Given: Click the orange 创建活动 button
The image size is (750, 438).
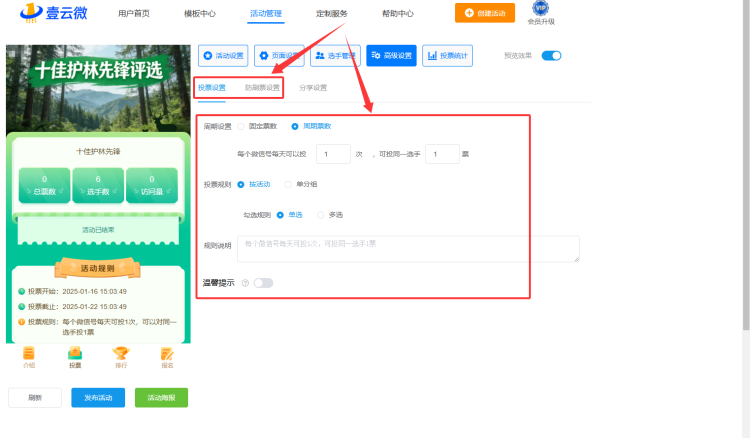Looking at the screenshot, I should (x=485, y=13).
